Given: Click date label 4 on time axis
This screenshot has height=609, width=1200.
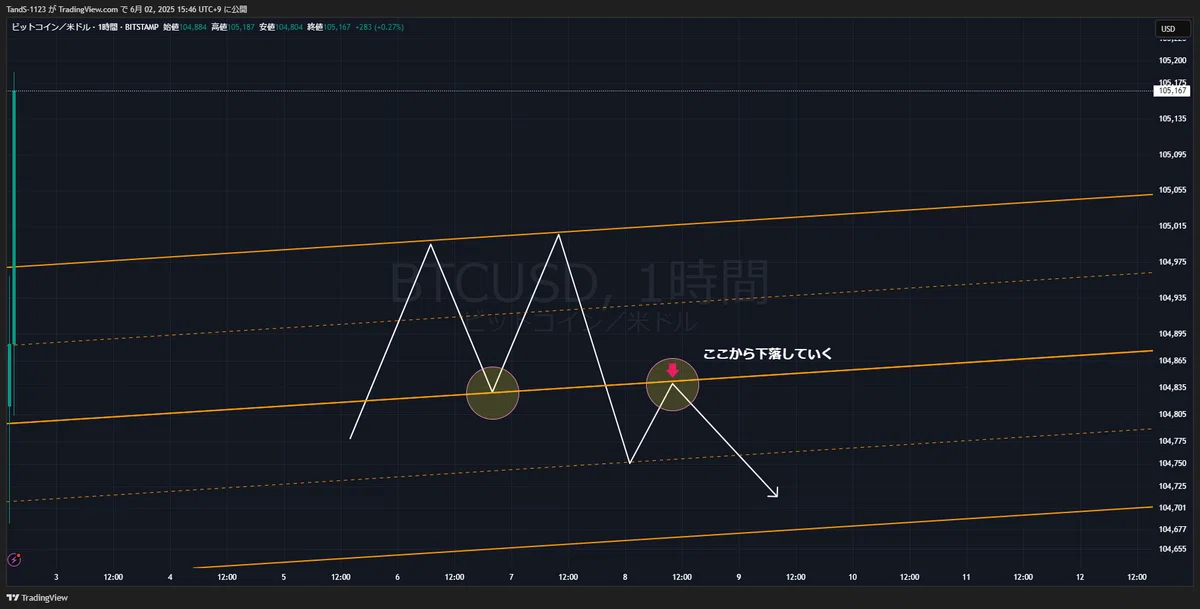Looking at the screenshot, I should tap(170, 577).
